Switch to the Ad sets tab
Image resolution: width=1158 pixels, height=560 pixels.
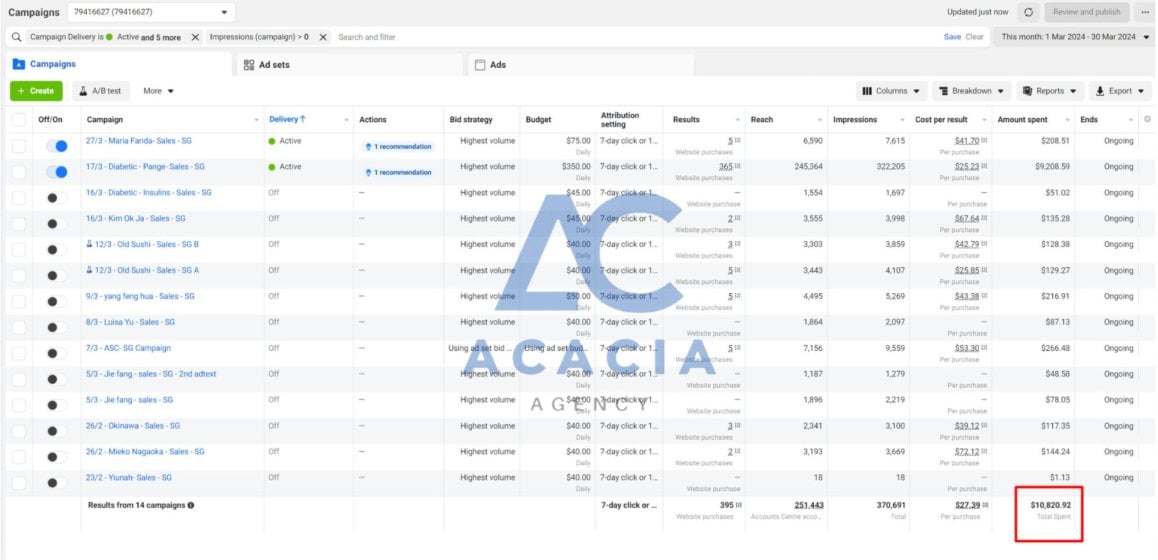coord(348,65)
